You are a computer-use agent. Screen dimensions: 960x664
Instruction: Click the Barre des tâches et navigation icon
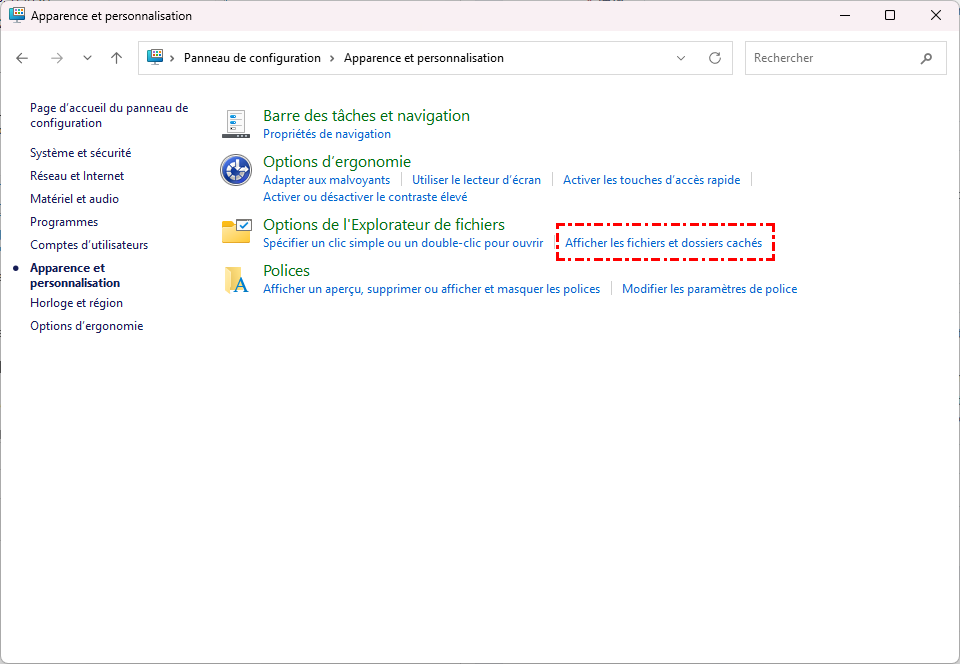(236, 124)
